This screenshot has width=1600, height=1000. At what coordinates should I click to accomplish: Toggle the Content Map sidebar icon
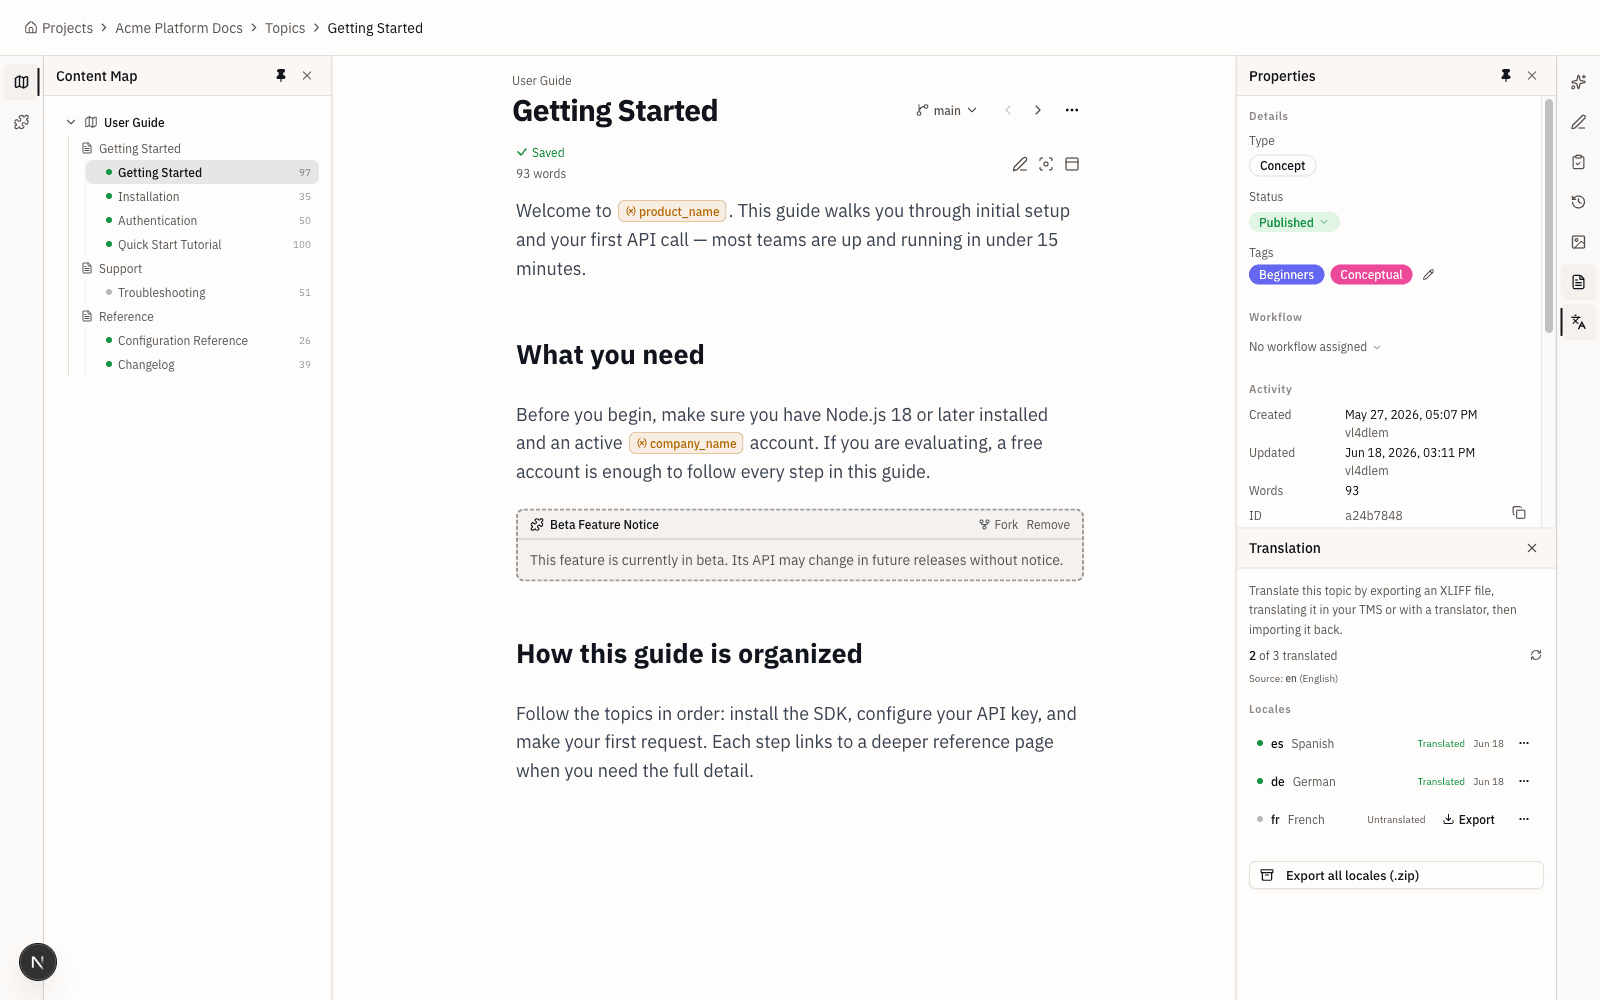[x=21, y=82]
